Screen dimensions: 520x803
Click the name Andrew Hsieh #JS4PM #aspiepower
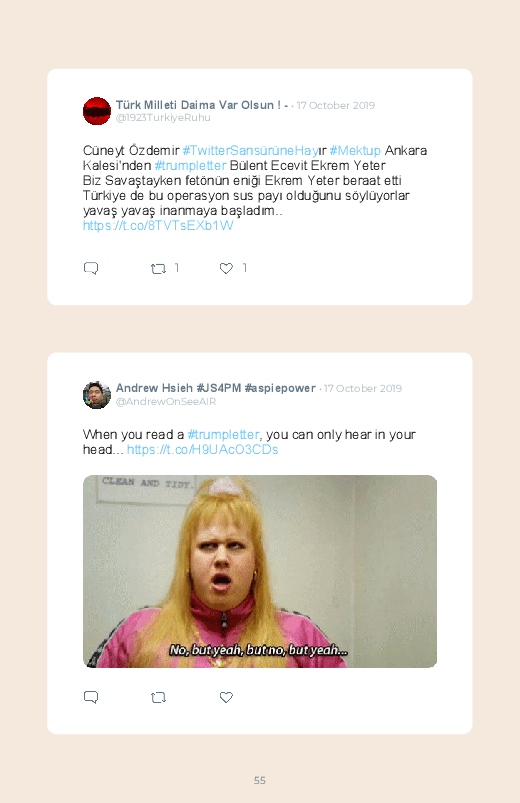tap(216, 388)
